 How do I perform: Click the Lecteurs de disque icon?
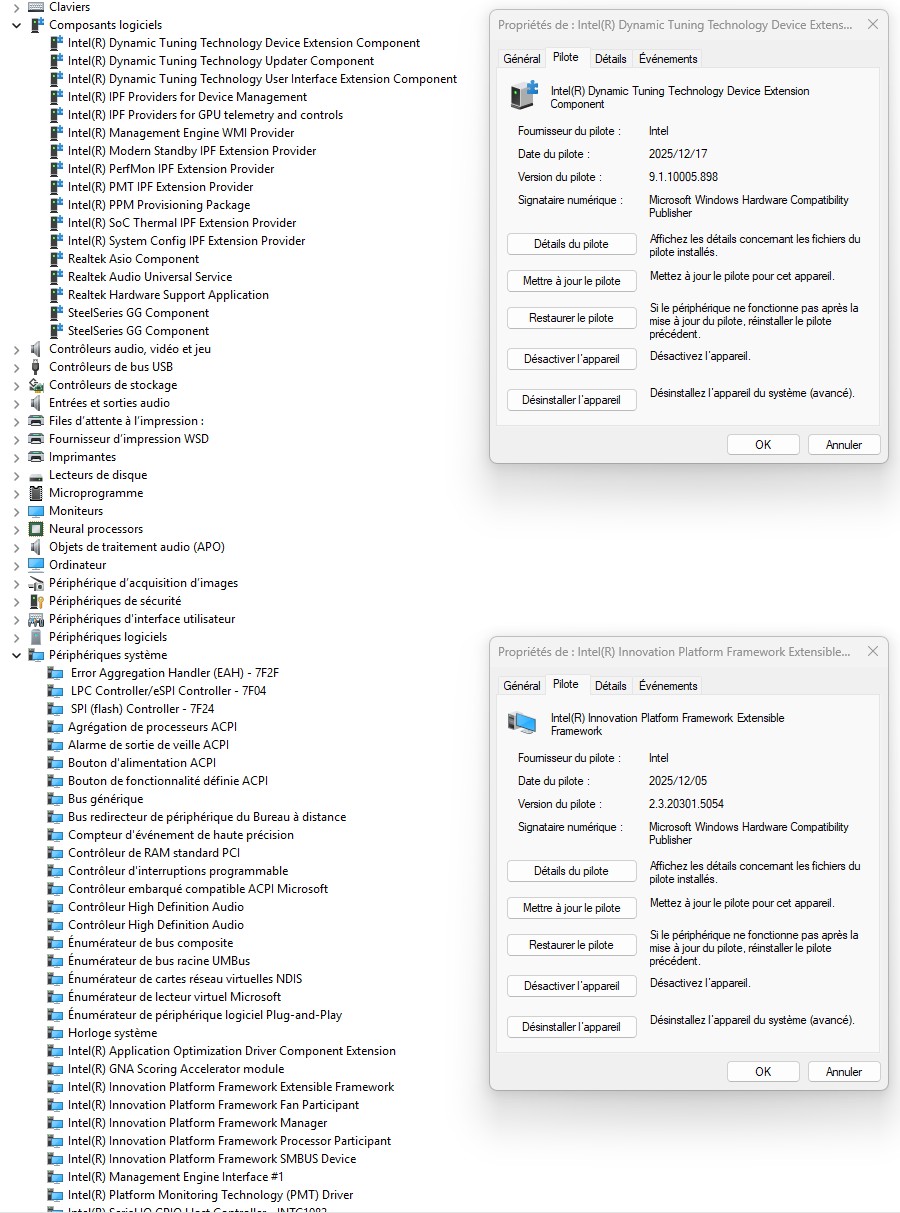click(36, 475)
